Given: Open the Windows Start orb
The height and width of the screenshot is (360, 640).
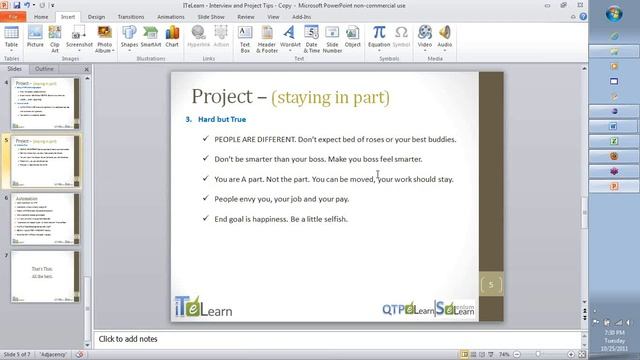Looking at the screenshot, I should coord(614,14).
